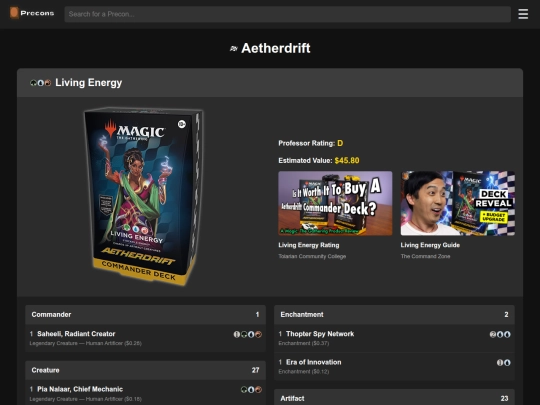Click Saheeli's mana cost icons

tap(248, 334)
